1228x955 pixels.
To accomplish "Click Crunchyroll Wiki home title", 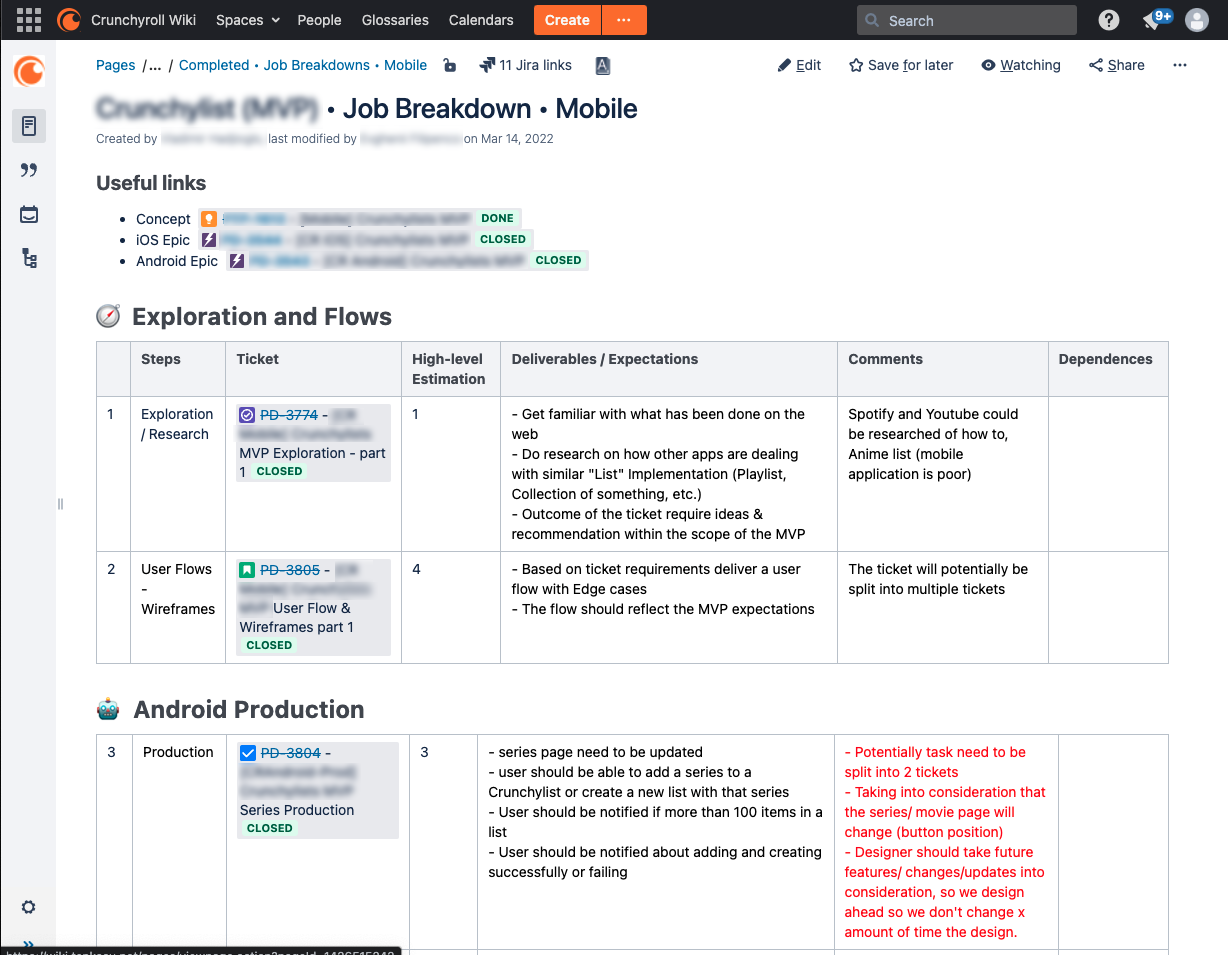I will pos(143,20).
